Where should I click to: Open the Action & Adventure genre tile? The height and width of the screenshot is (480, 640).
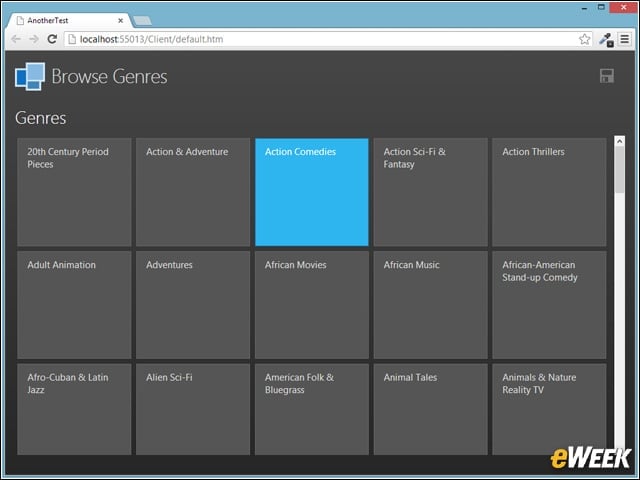click(193, 192)
